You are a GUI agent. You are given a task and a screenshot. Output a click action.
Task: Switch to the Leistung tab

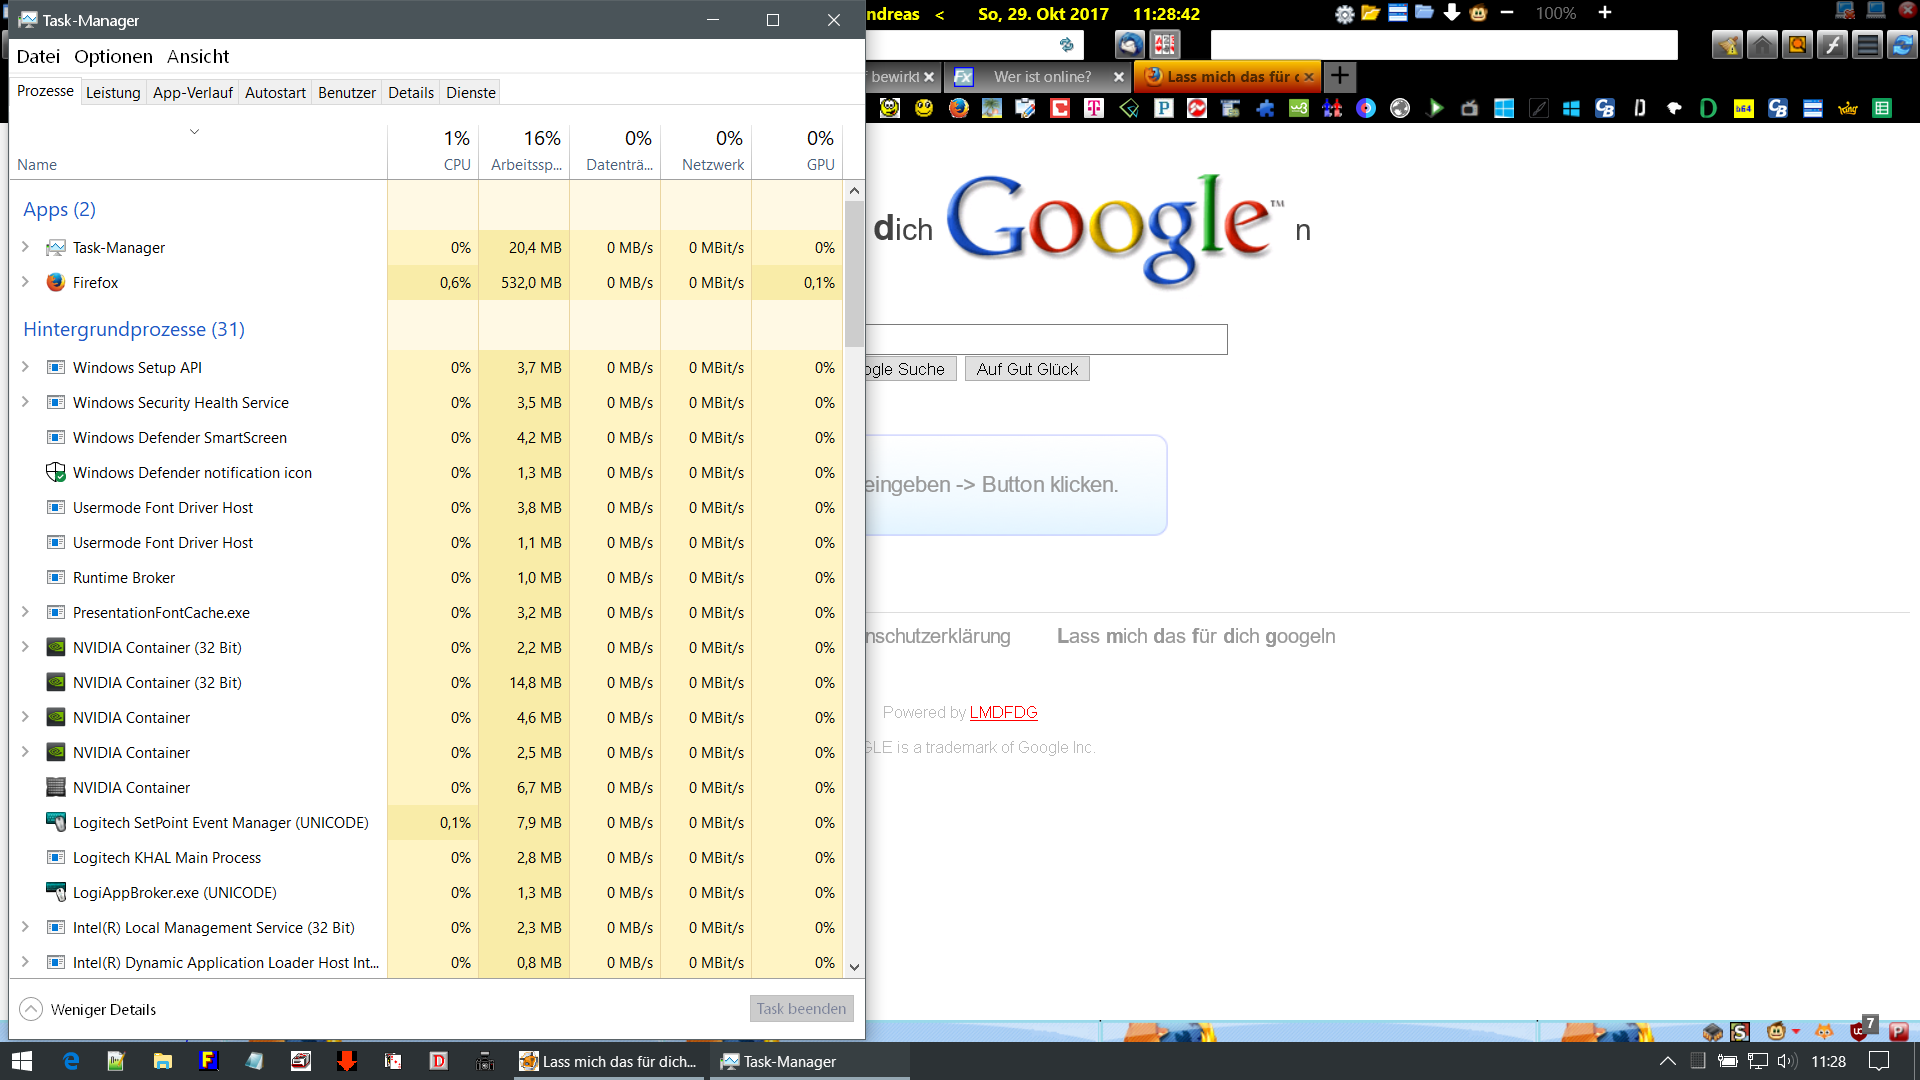113,92
